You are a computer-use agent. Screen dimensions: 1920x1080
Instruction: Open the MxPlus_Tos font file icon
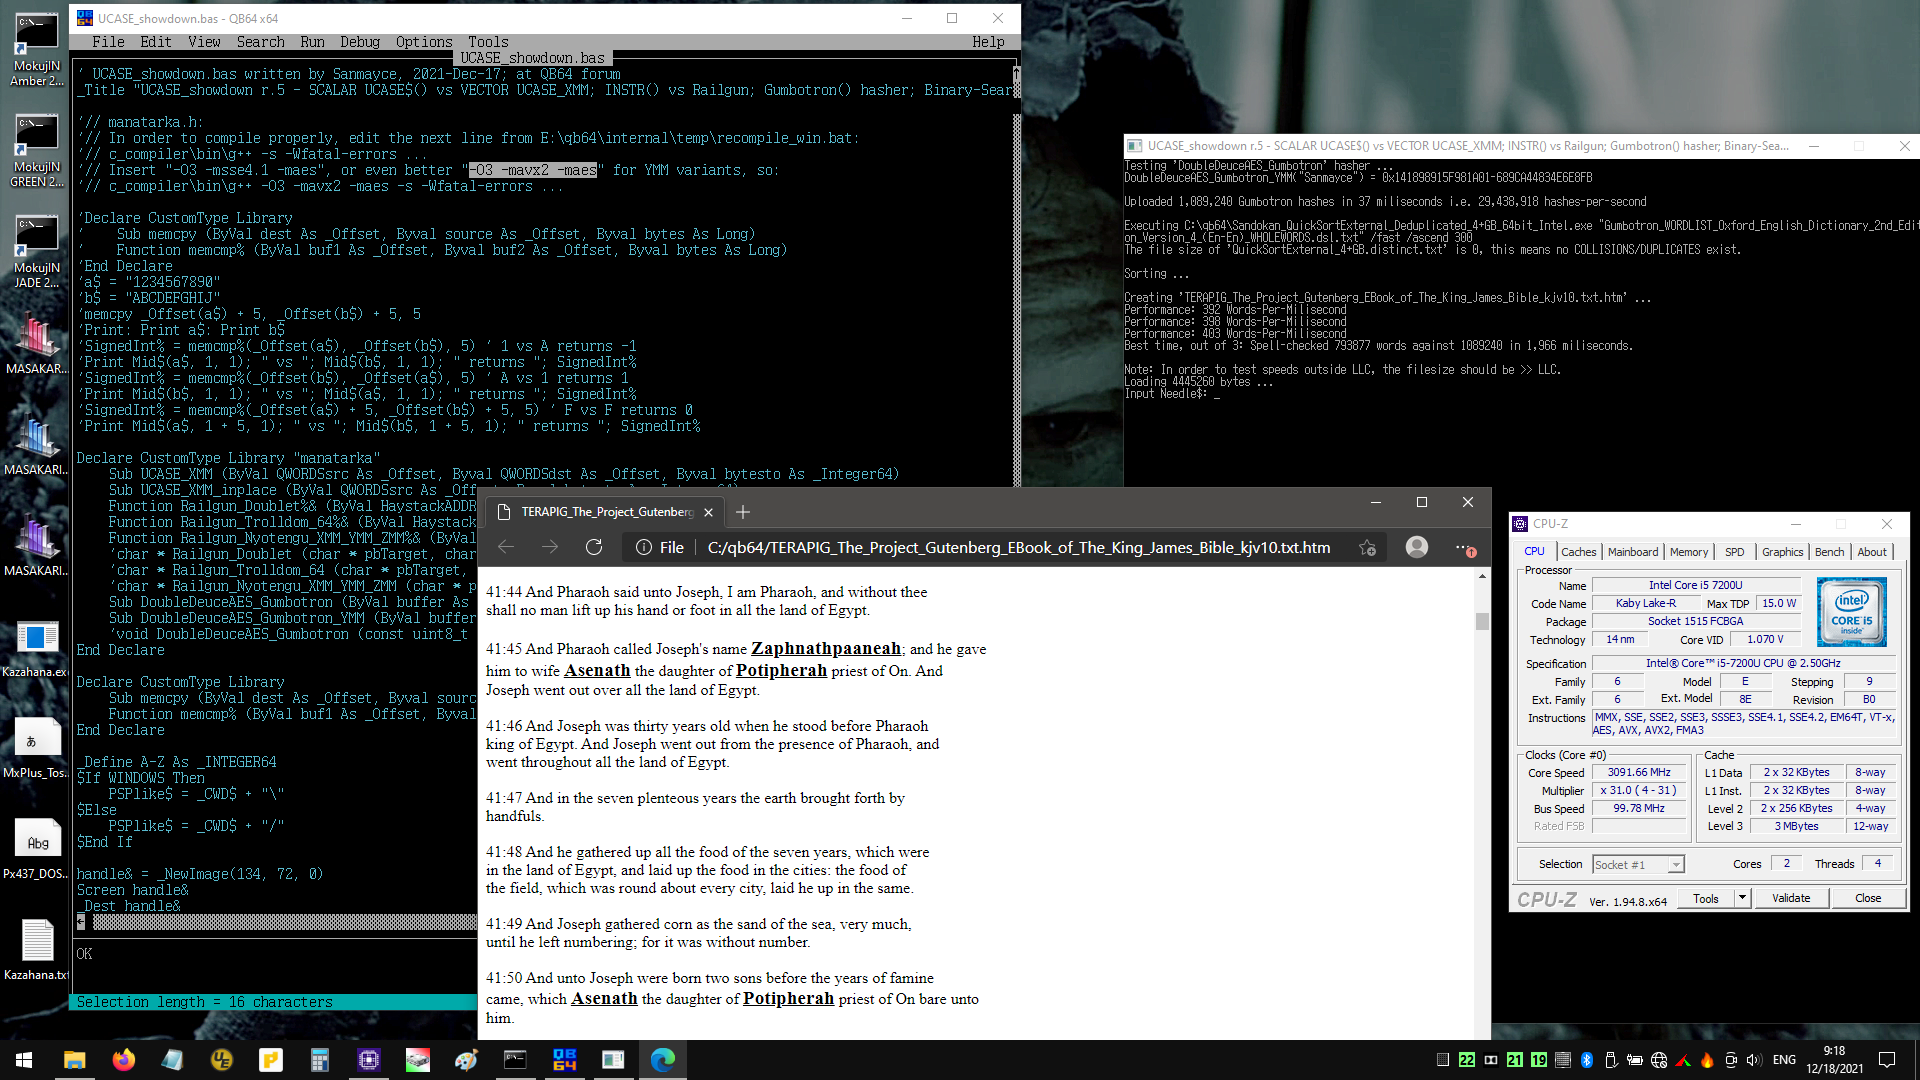pos(36,748)
